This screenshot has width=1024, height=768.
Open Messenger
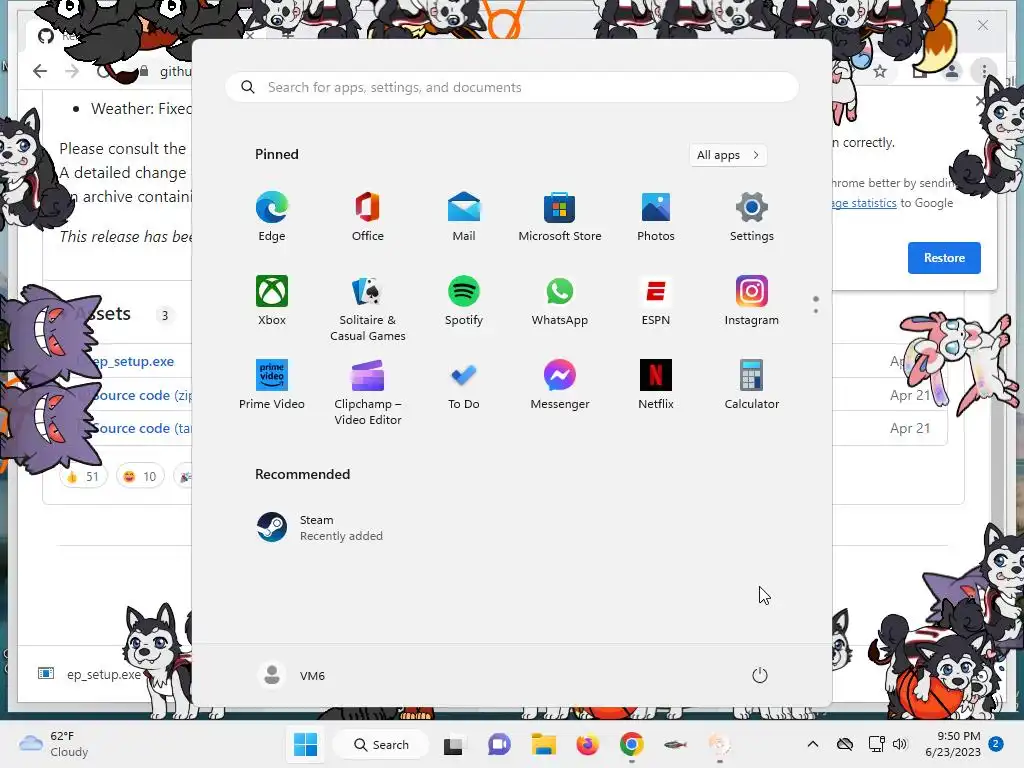560,385
